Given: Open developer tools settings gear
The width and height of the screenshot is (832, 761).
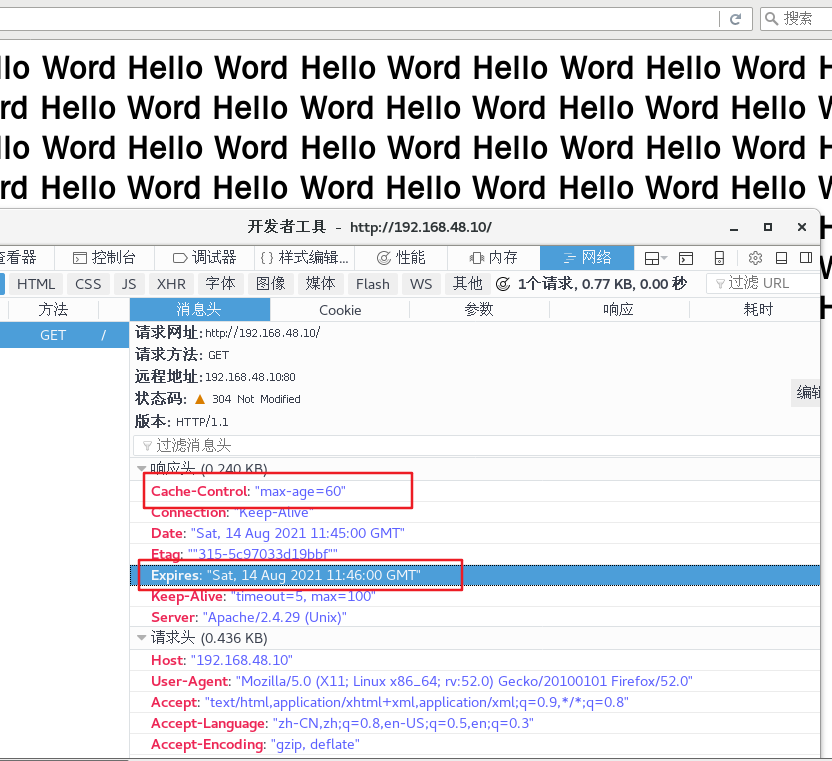Looking at the screenshot, I should [x=755, y=258].
